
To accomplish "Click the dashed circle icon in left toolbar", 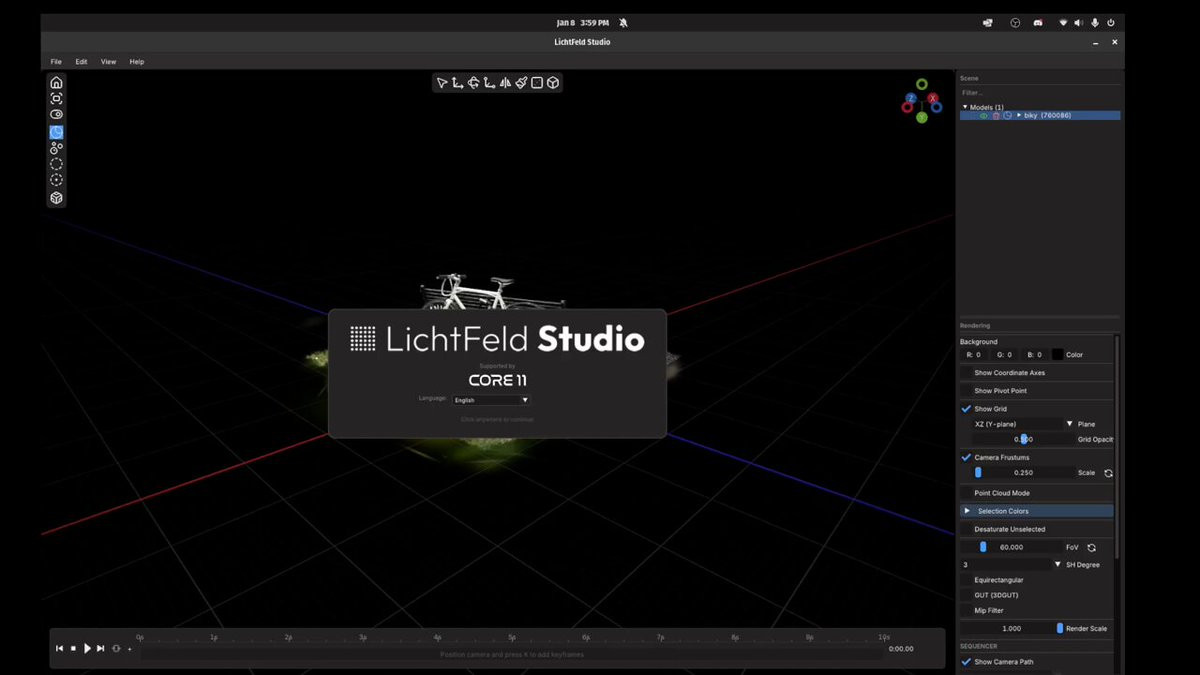I will pyautogui.click(x=56, y=164).
